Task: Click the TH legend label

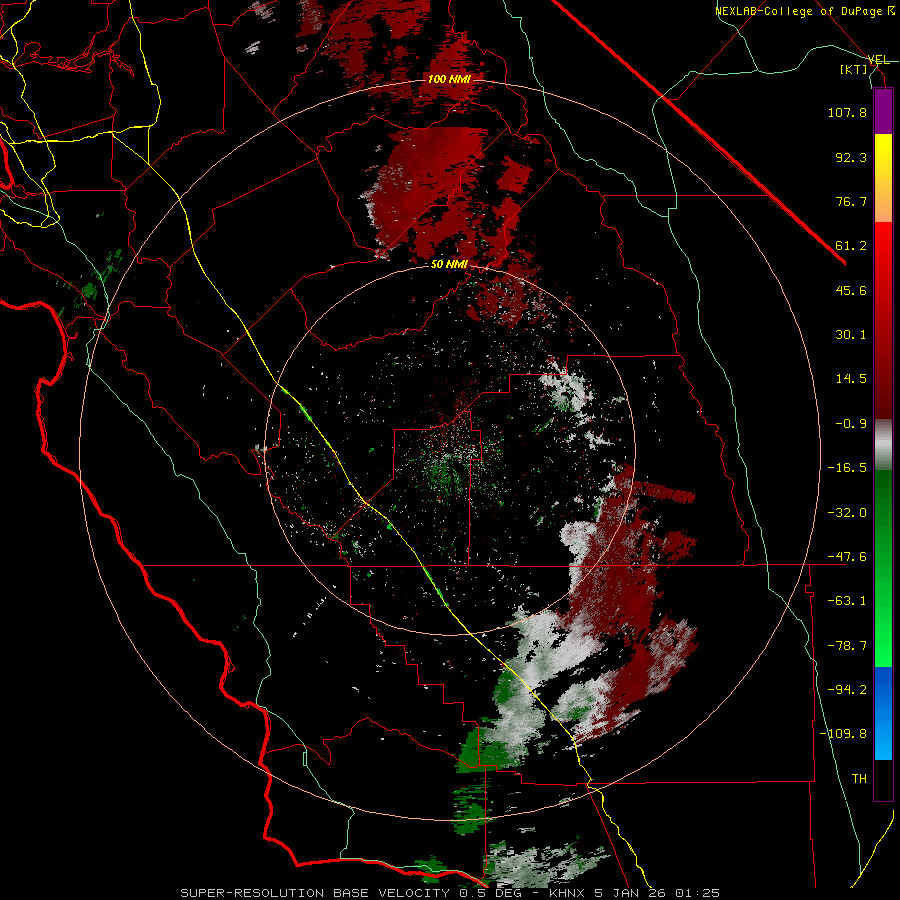Action: click(x=859, y=779)
